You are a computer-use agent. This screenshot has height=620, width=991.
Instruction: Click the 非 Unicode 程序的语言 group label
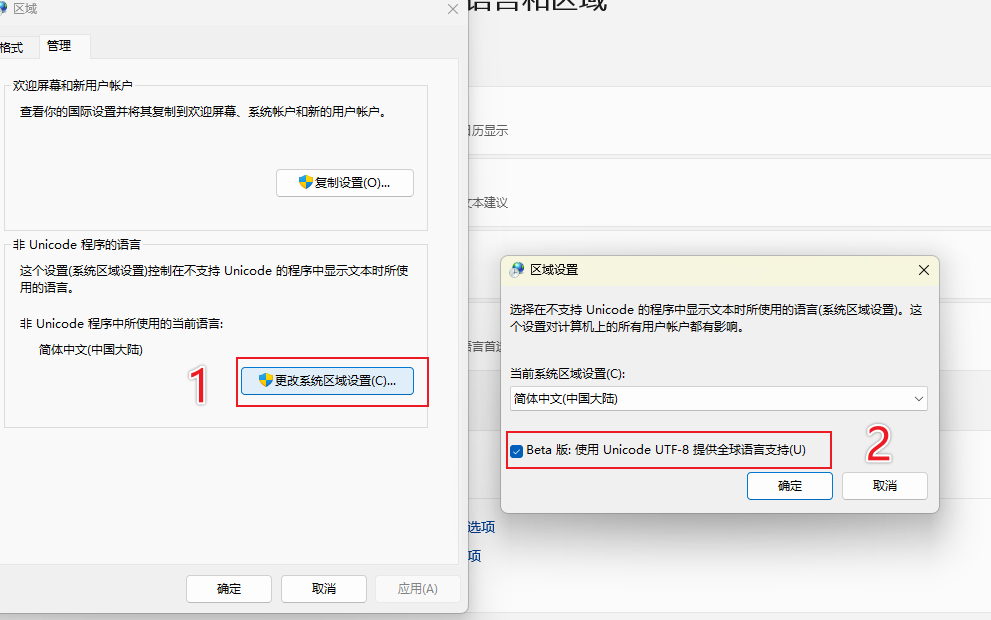pyautogui.click(x=76, y=245)
